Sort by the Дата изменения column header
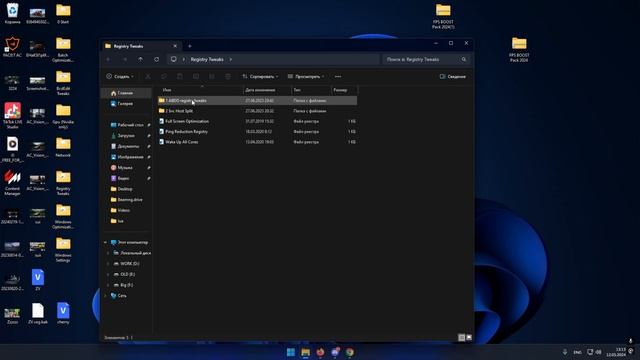This screenshot has width=640, height=360. 267,90
